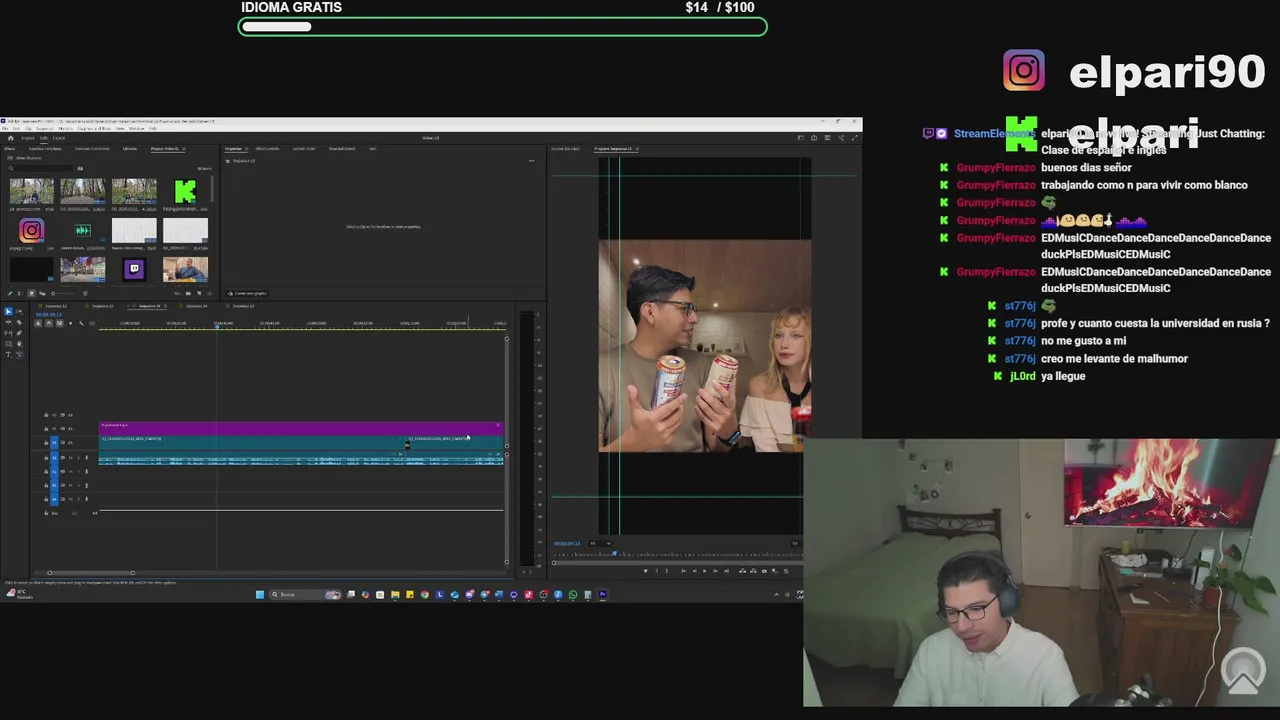Toggle the lock on video track V3
This screenshot has height=720, width=1280.
click(46, 415)
